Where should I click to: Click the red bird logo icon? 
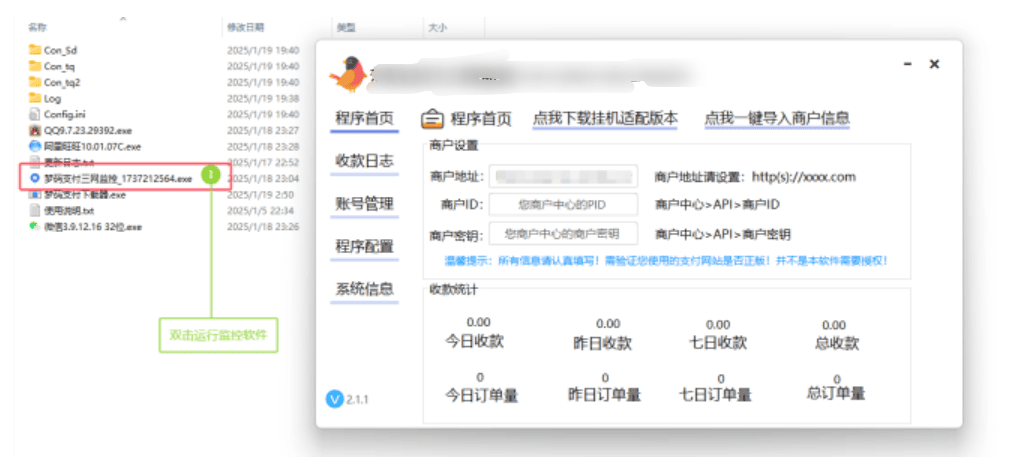point(348,73)
